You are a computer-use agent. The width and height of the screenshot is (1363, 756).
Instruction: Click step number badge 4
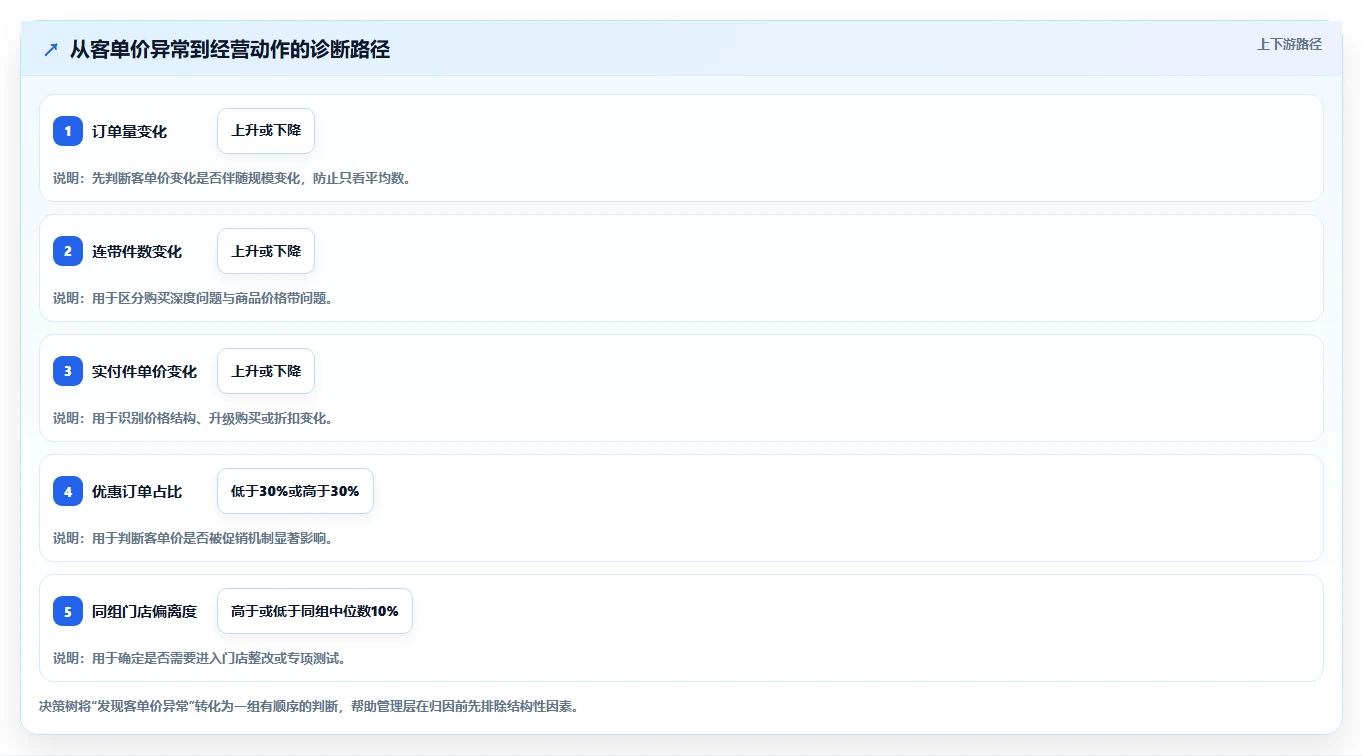(68, 491)
